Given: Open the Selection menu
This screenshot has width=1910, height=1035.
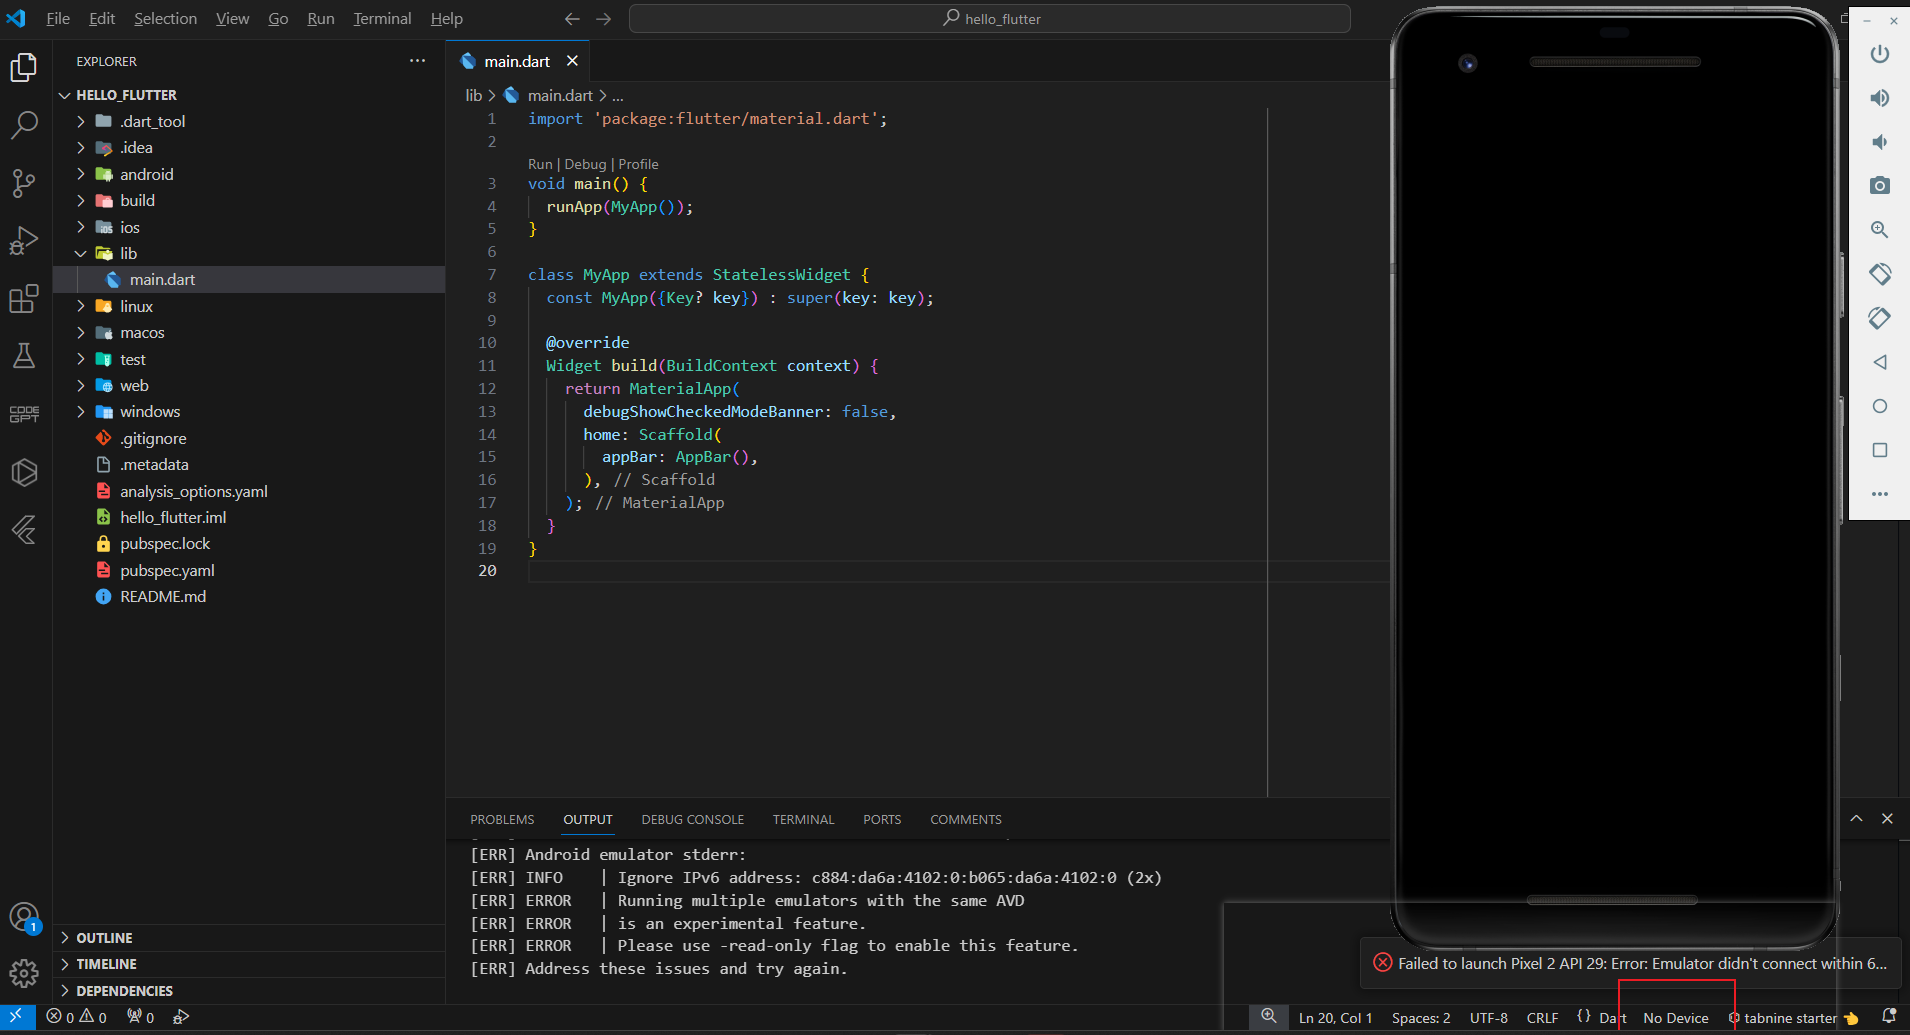Looking at the screenshot, I should point(166,19).
